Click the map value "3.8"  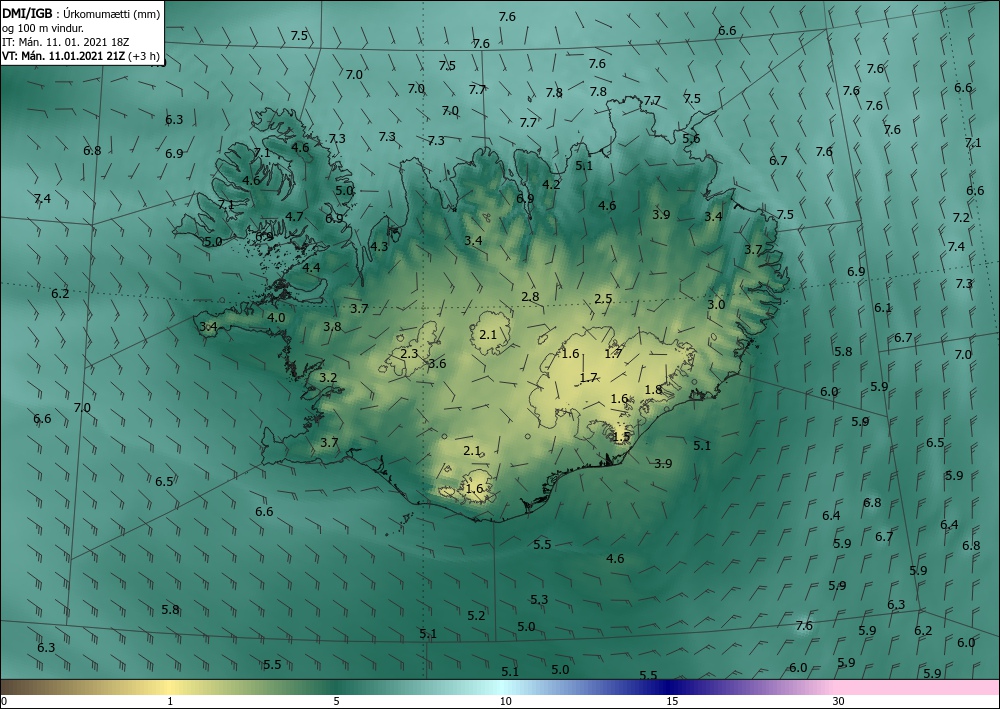[x=332, y=326]
